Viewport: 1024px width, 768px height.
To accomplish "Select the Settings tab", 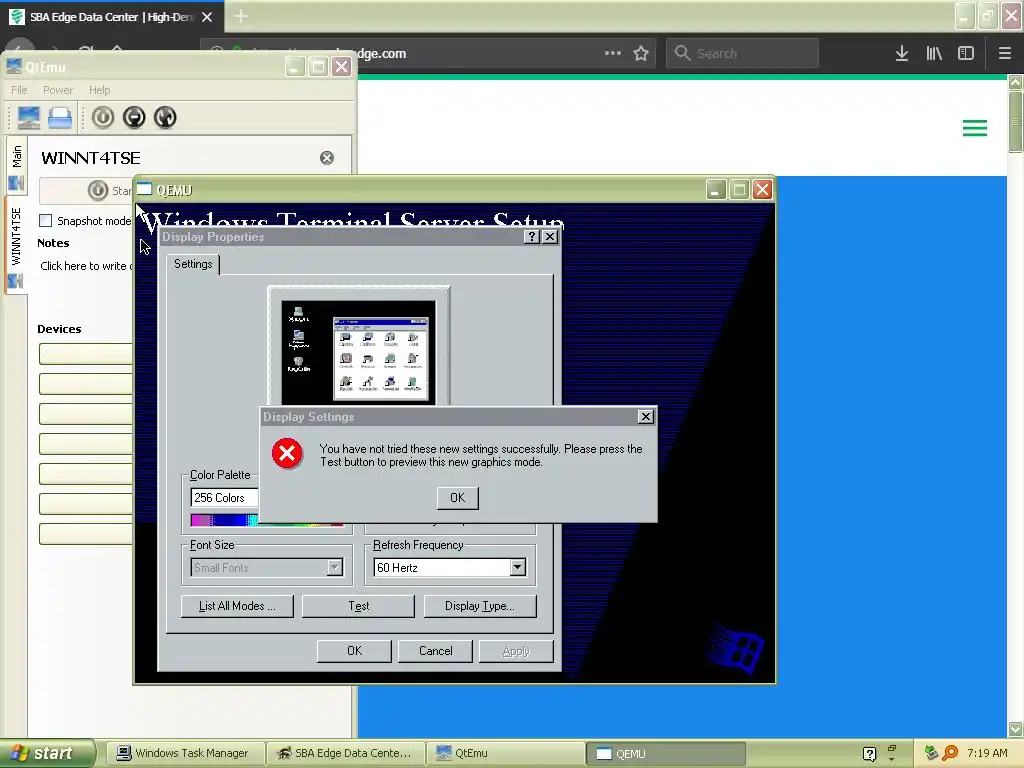I will tap(193, 264).
